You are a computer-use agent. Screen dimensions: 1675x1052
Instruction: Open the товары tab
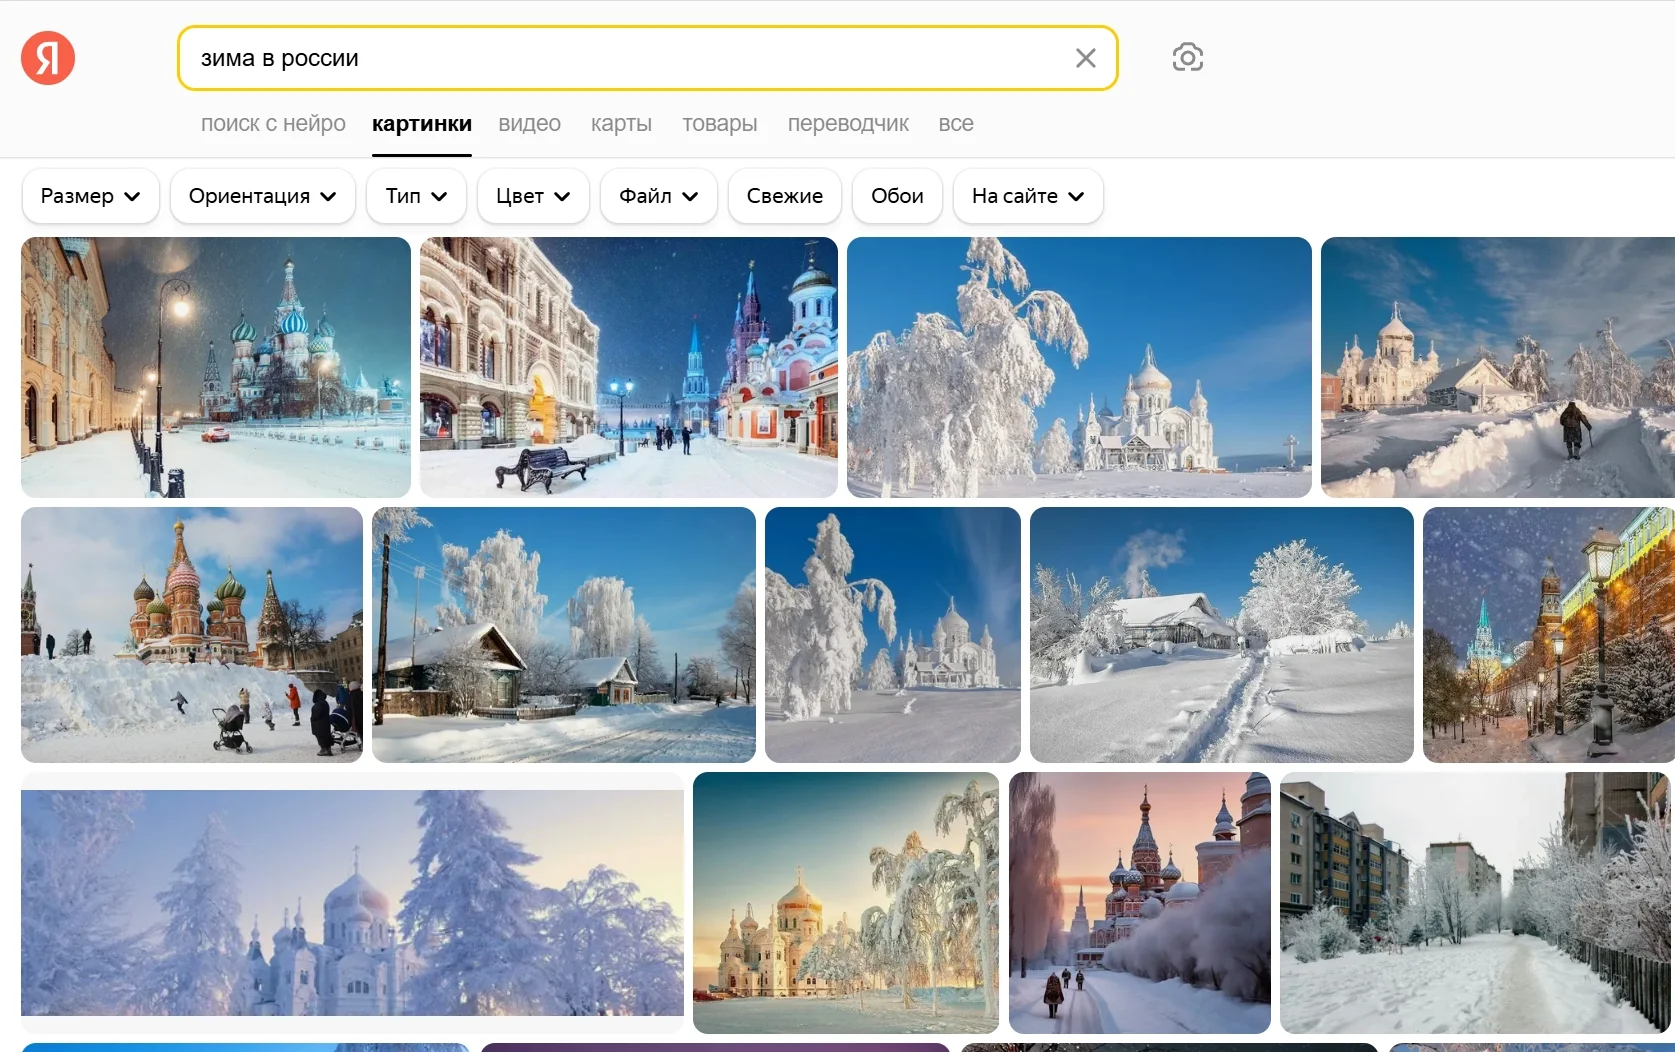[x=719, y=124]
